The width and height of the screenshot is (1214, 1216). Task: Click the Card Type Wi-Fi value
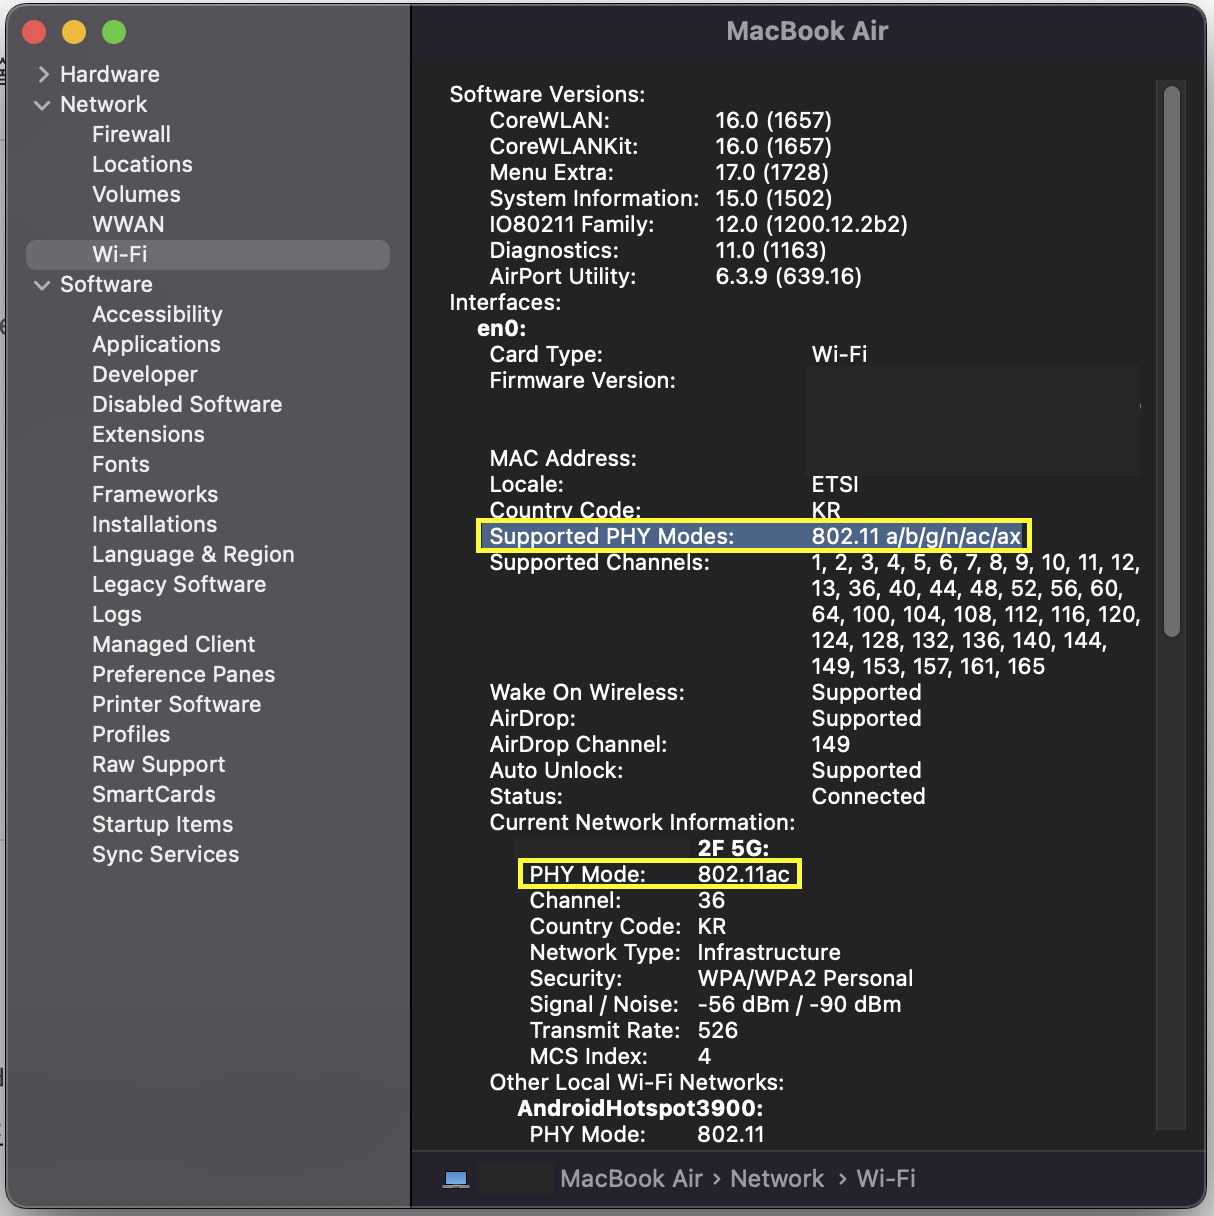pyautogui.click(x=839, y=354)
